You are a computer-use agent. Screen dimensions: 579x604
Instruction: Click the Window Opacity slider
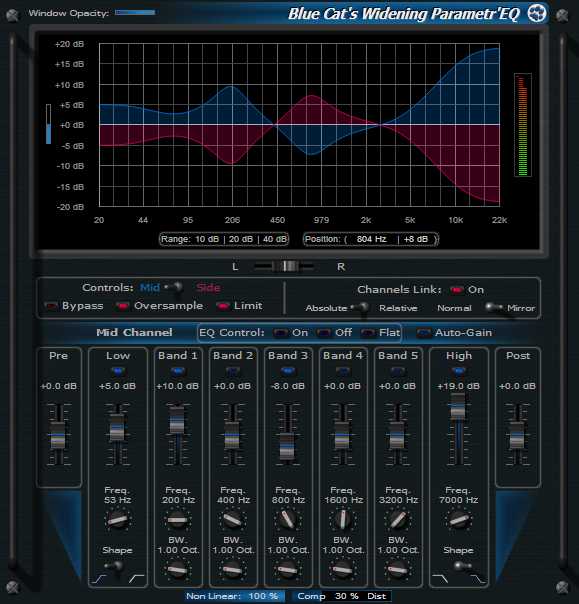(135, 13)
